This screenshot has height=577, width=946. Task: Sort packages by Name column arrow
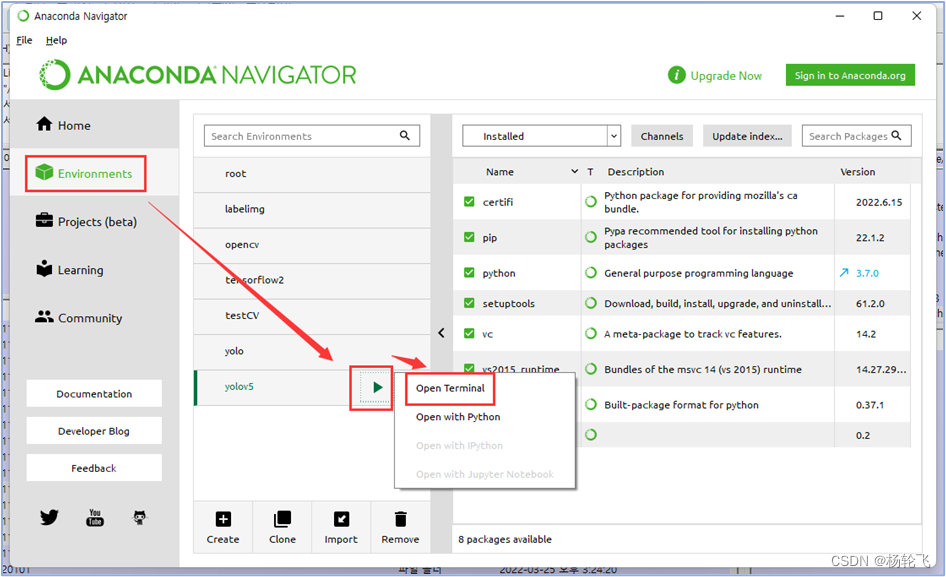coord(574,172)
